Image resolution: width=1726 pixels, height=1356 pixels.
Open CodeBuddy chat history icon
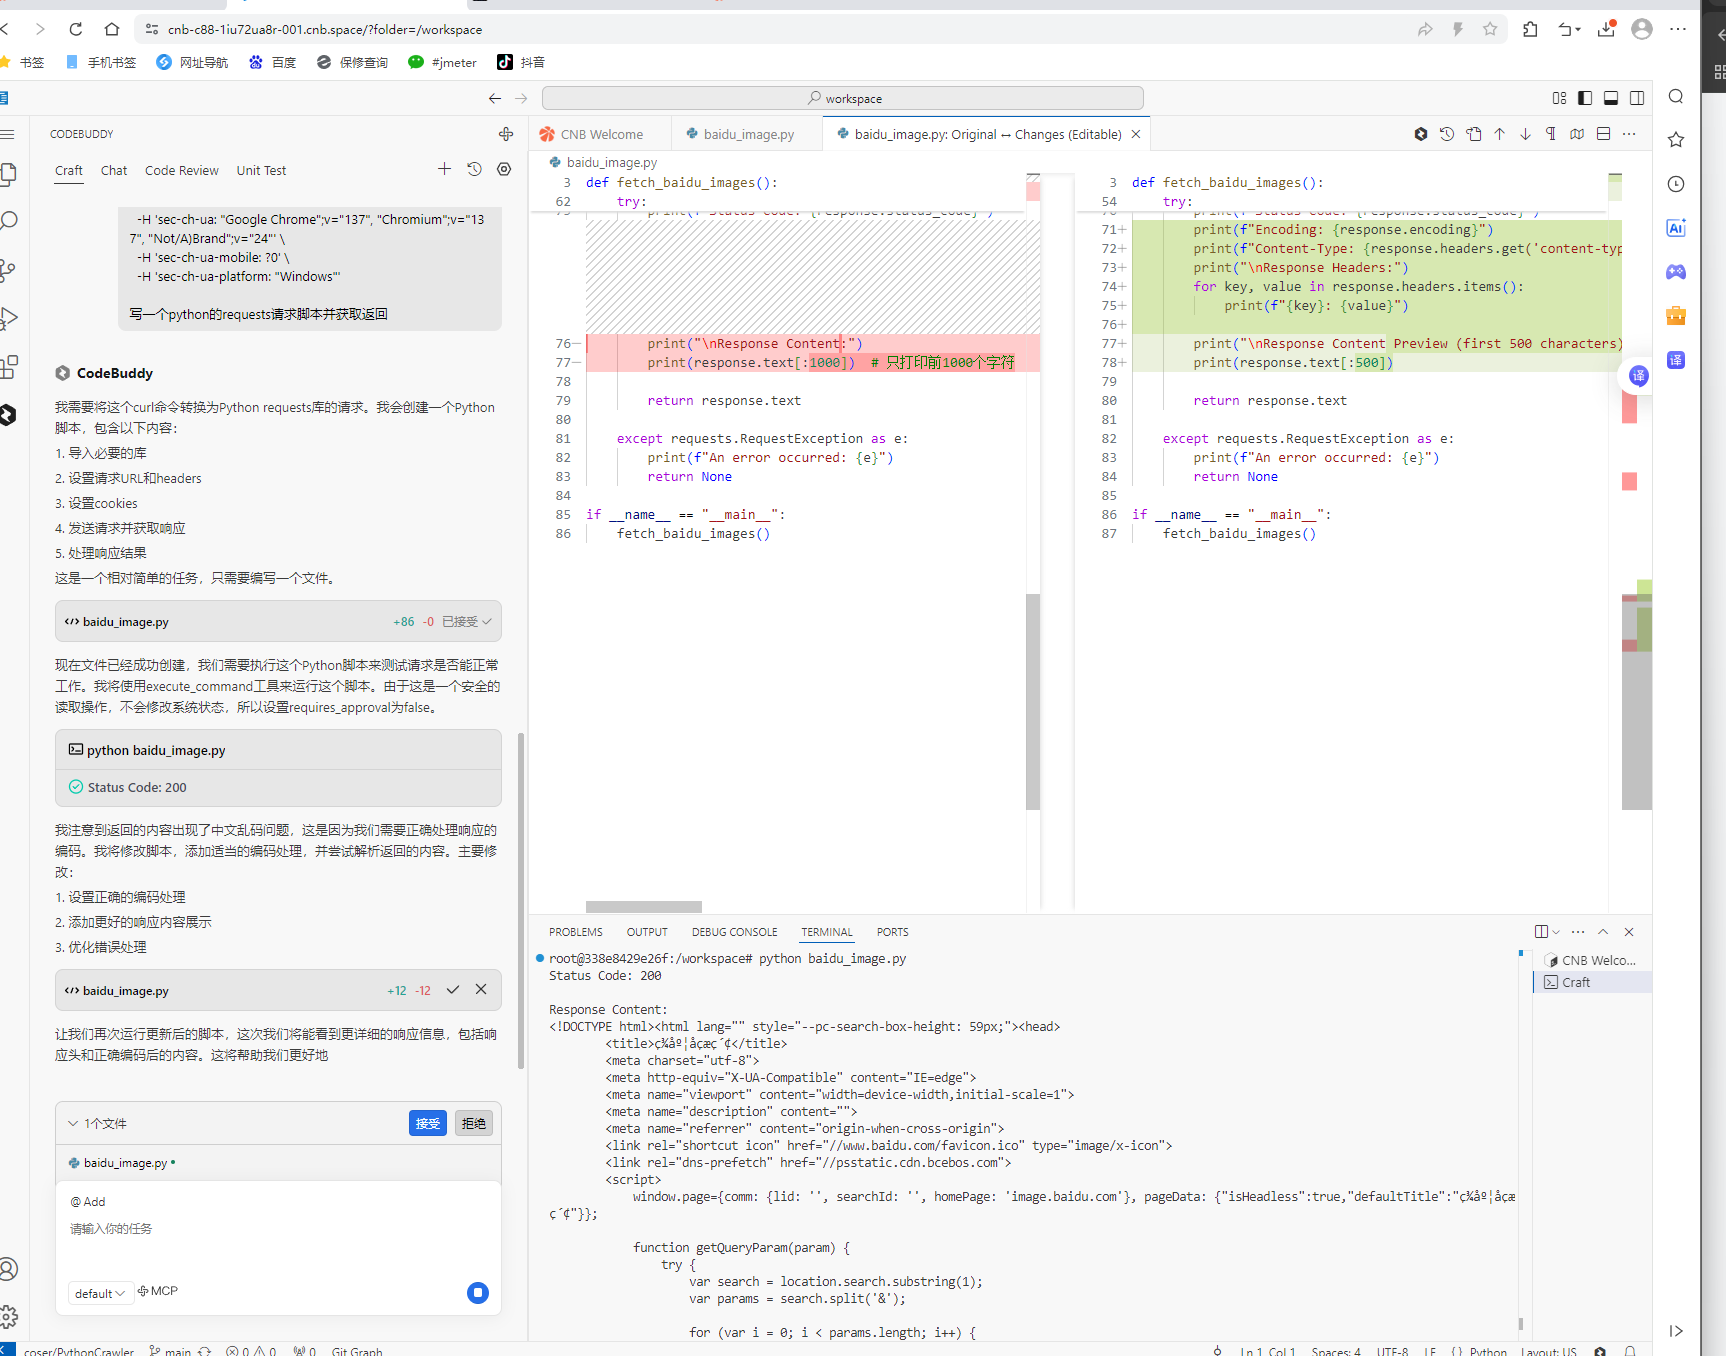click(x=475, y=169)
